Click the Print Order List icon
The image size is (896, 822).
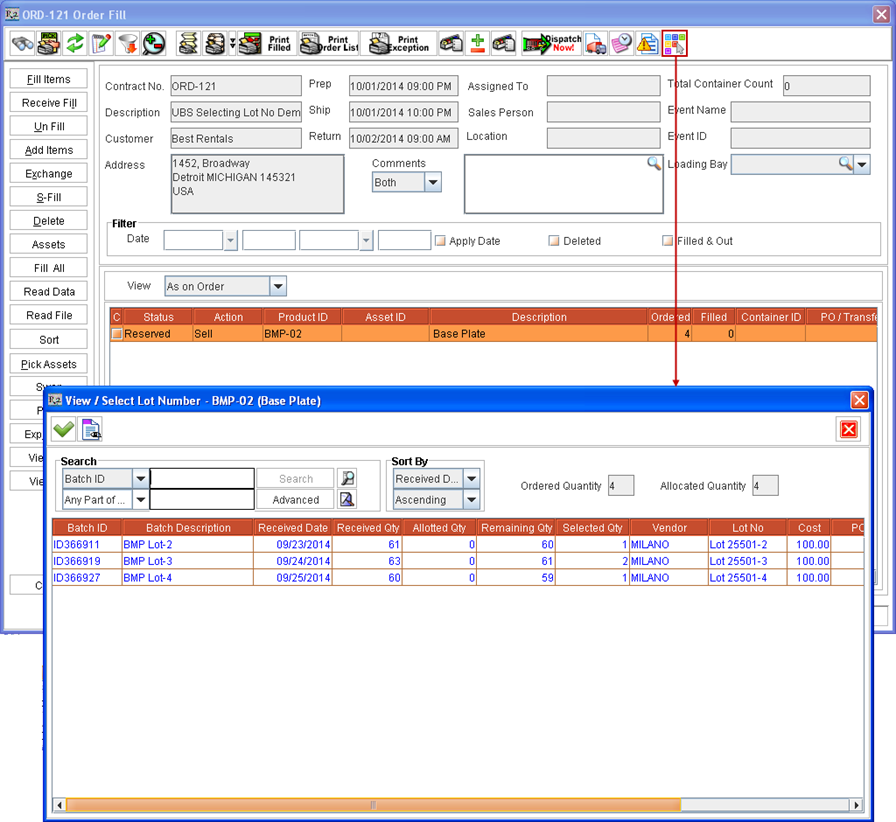[330, 43]
